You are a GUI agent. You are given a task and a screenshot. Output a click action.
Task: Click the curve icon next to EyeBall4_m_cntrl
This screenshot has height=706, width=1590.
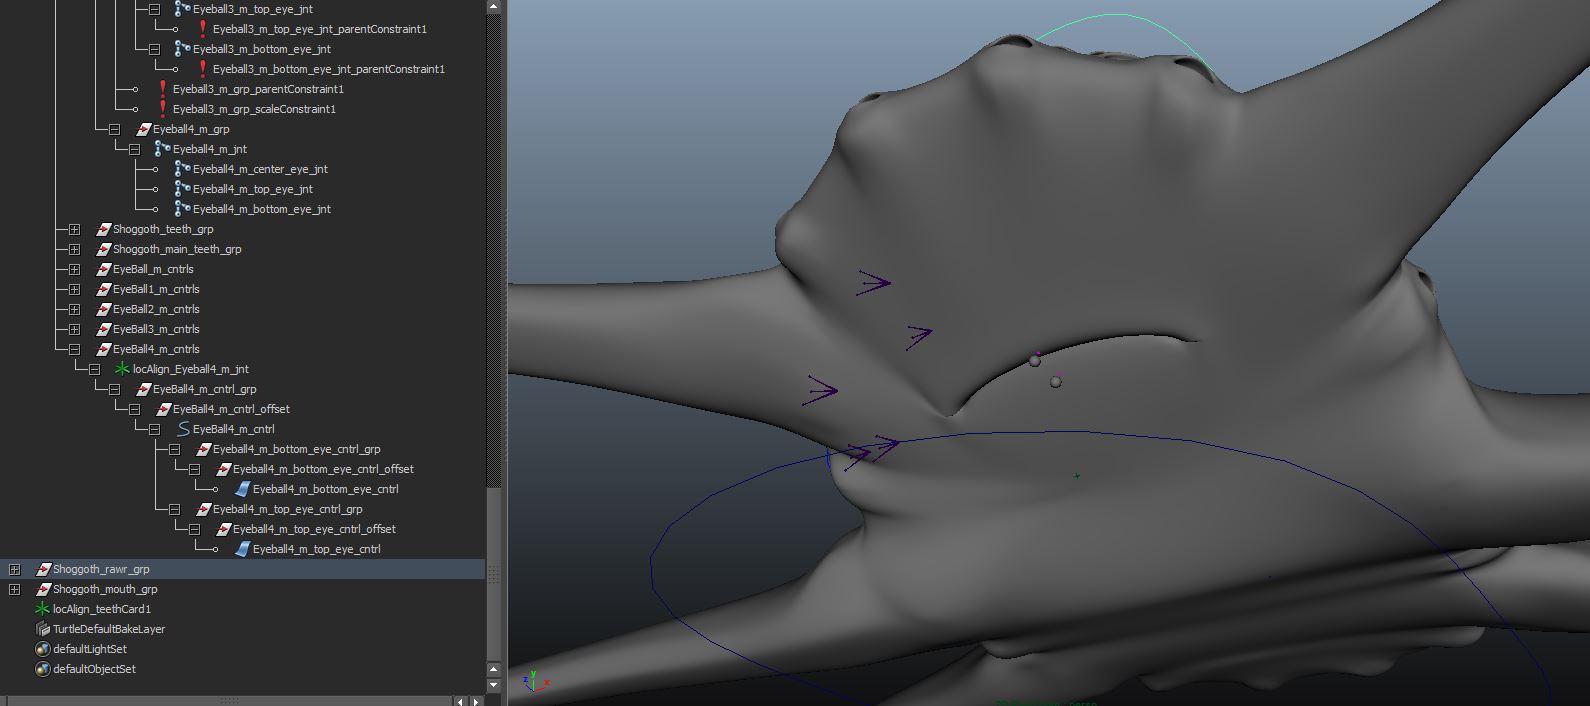click(x=182, y=429)
